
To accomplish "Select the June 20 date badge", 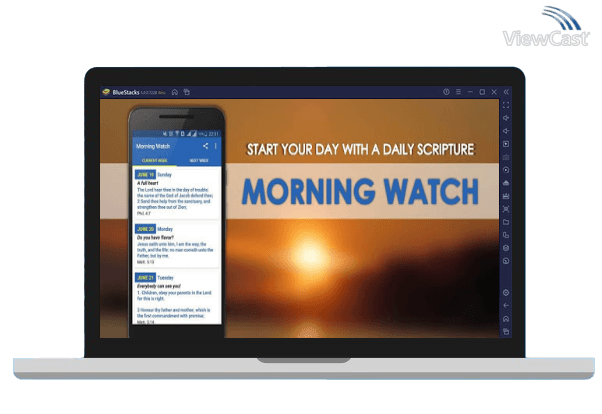I will pyautogui.click(x=146, y=229).
